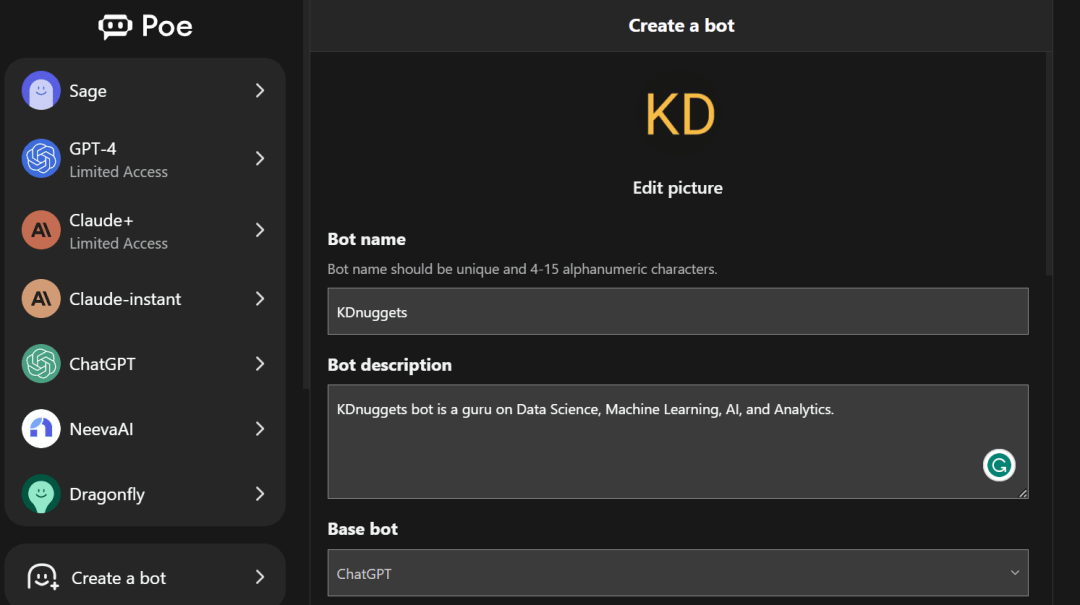
Task: Click the Bot description text area
Action: (x=660, y=441)
